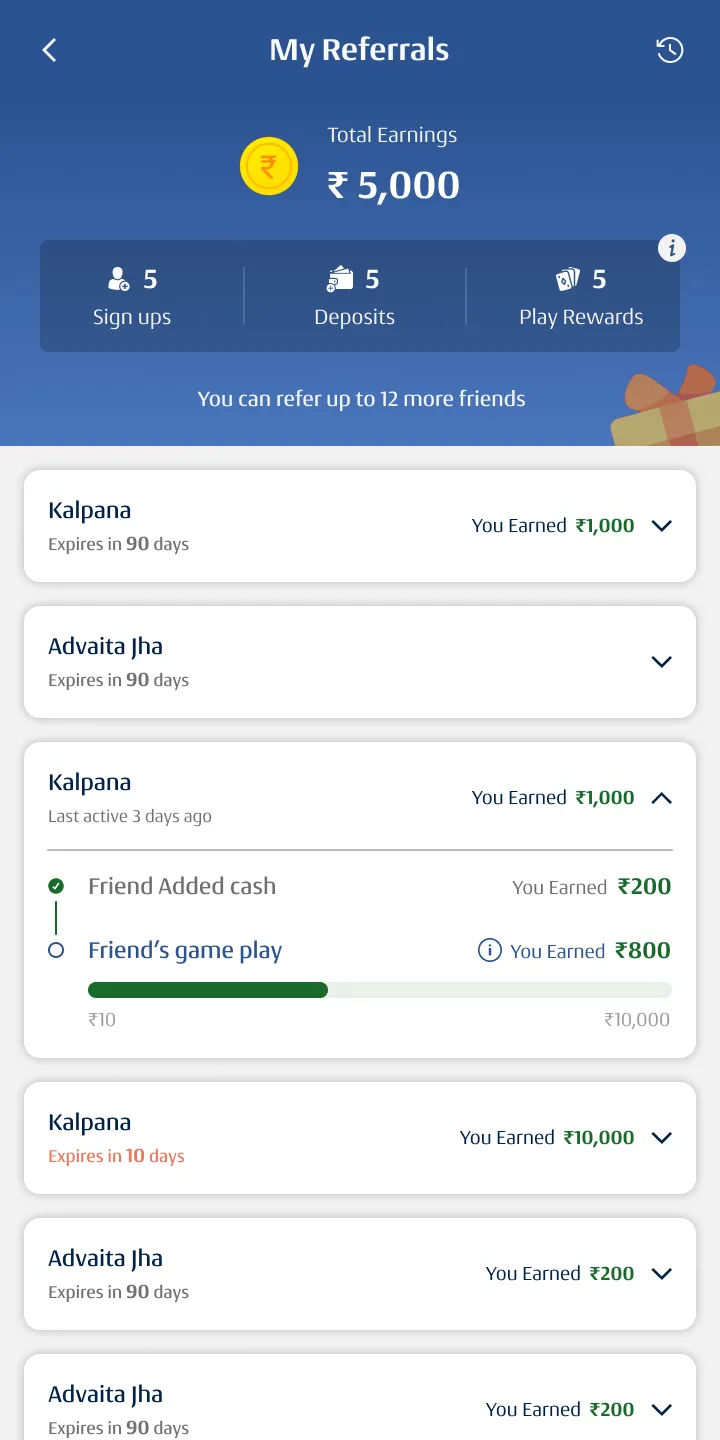Tap empty circle beside Friend's game play

56,951
